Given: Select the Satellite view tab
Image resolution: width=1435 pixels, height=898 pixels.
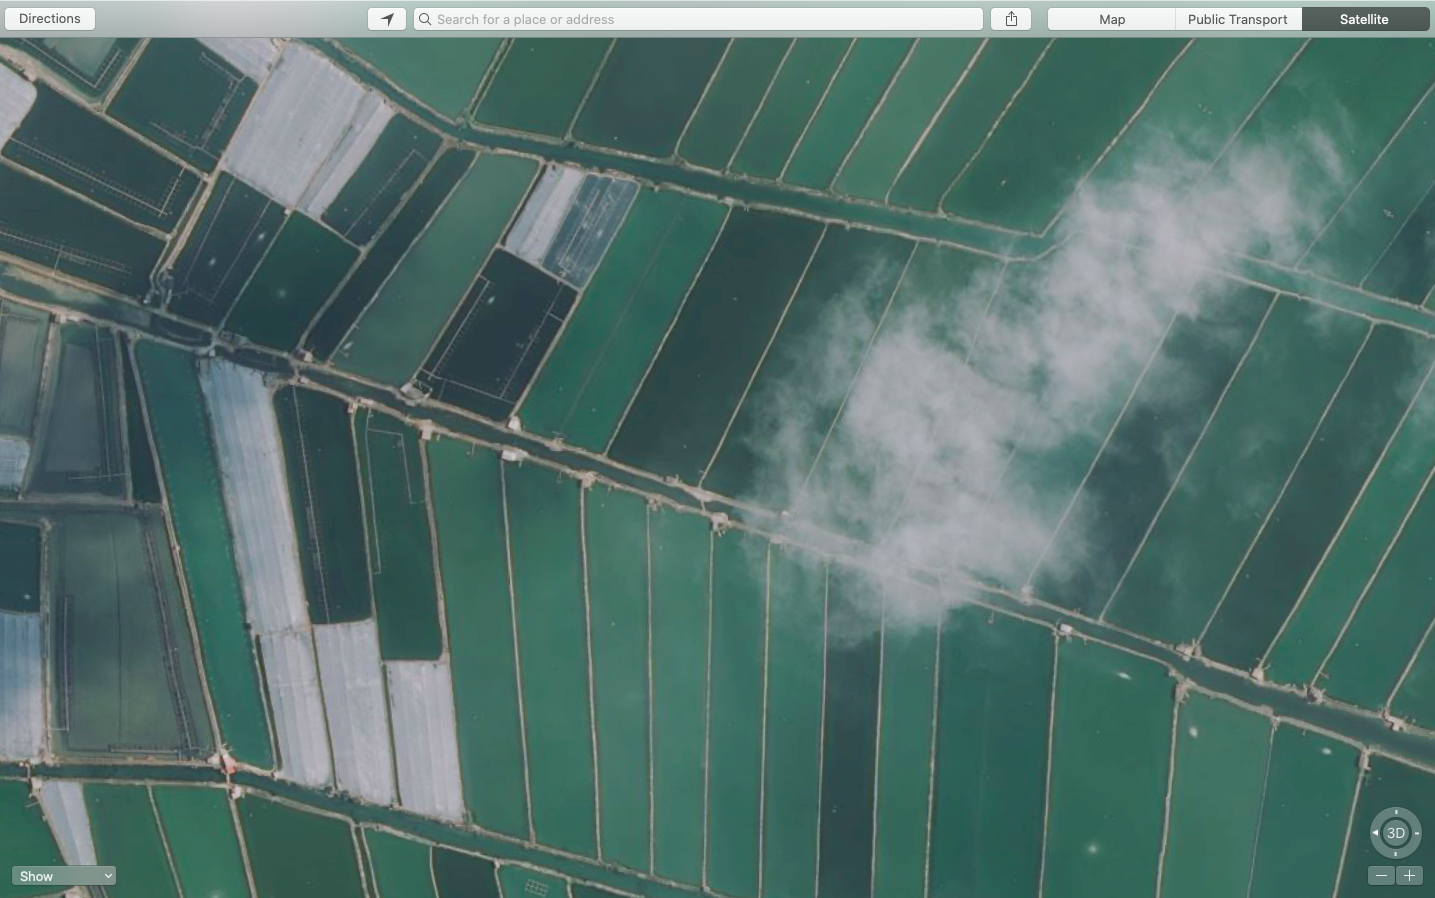Looking at the screenshot, I should point(1364,19).
